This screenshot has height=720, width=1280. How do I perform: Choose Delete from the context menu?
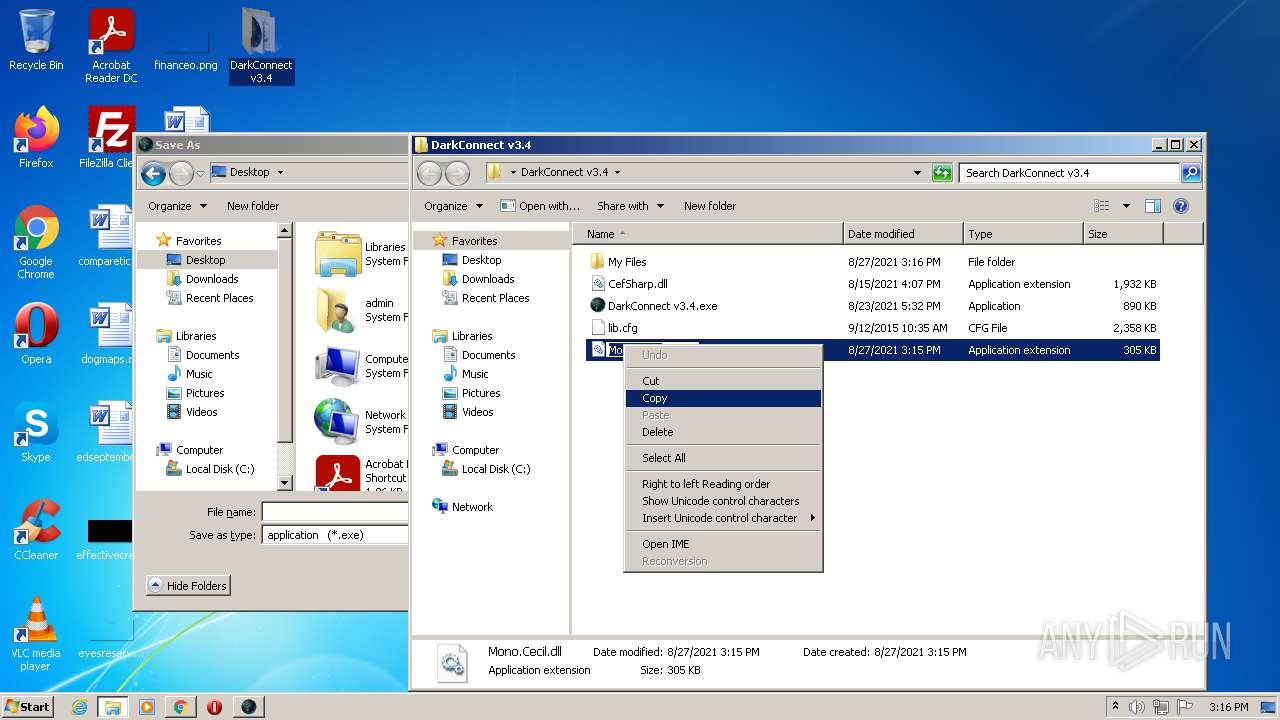point(723,432)
